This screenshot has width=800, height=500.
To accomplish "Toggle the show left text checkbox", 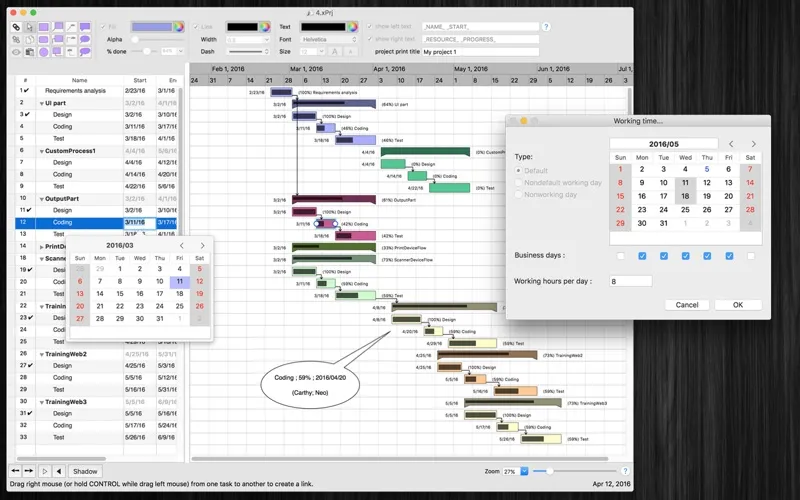I will (x=370, y=27).
